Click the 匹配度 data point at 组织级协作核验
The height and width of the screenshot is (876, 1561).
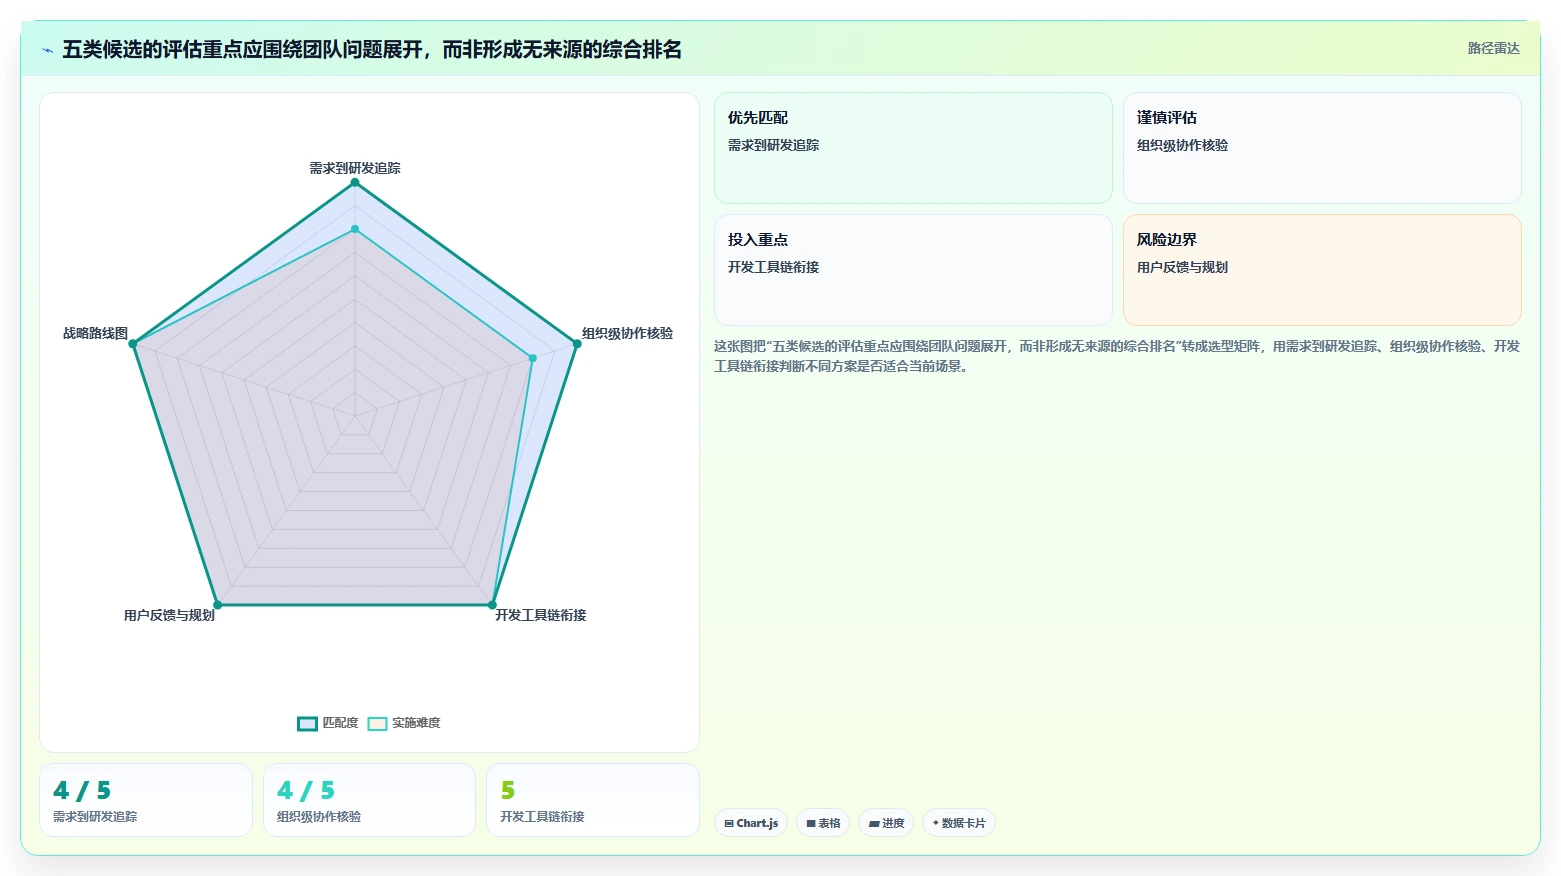[x=577, y=344]
